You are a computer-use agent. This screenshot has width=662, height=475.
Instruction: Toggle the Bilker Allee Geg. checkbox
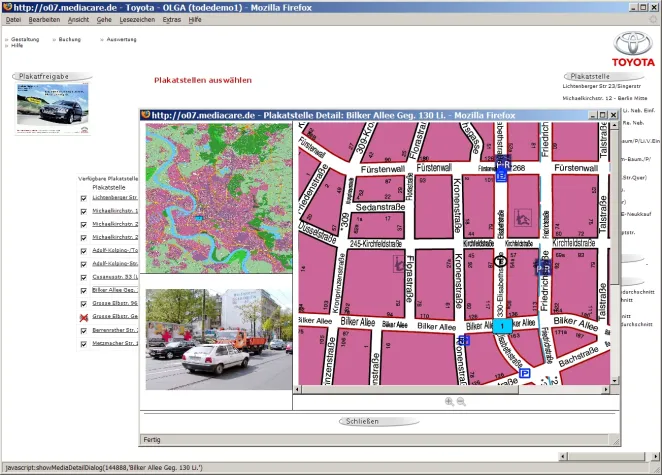[x=83, y=289]
